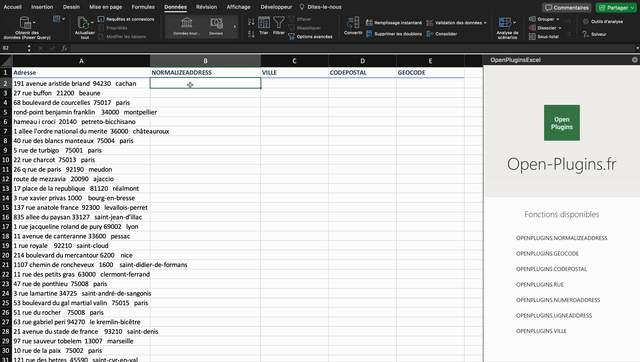The width and height of the screenshot is (640, 362).
Task: Open the Partager dropdown
Action: pyautogui.click(x=633, y=7)
